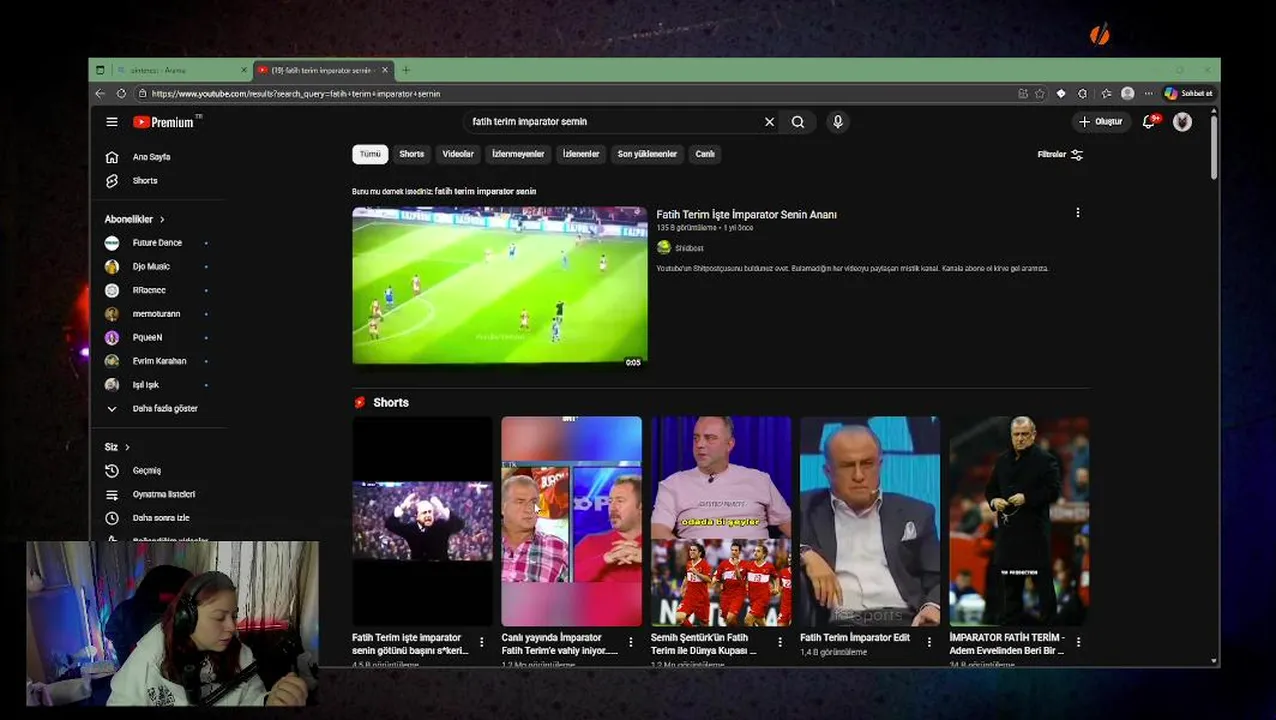Open options for 'Canlı yayında İmparator' short

tap(630, 642)
